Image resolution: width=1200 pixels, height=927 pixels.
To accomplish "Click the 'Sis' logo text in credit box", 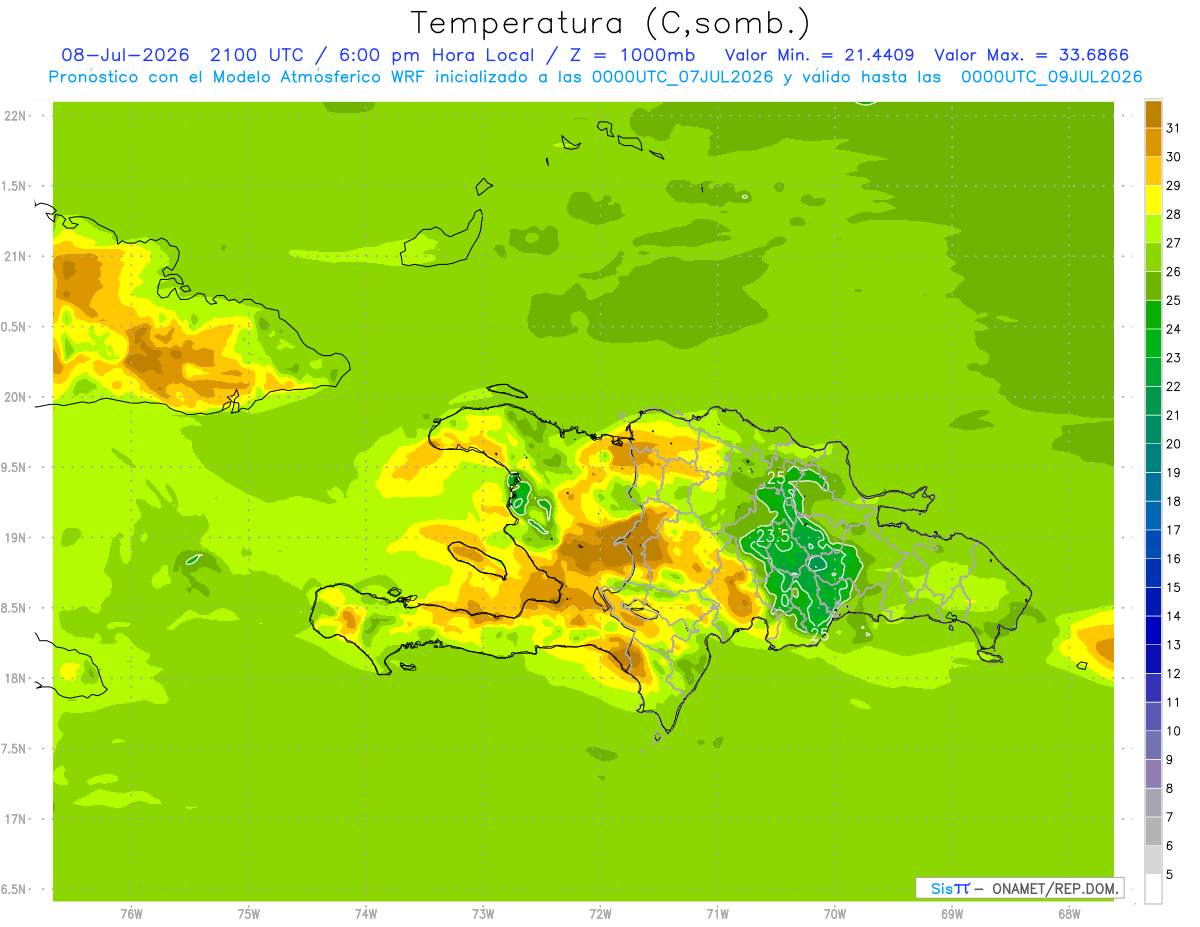I will 940,888.
